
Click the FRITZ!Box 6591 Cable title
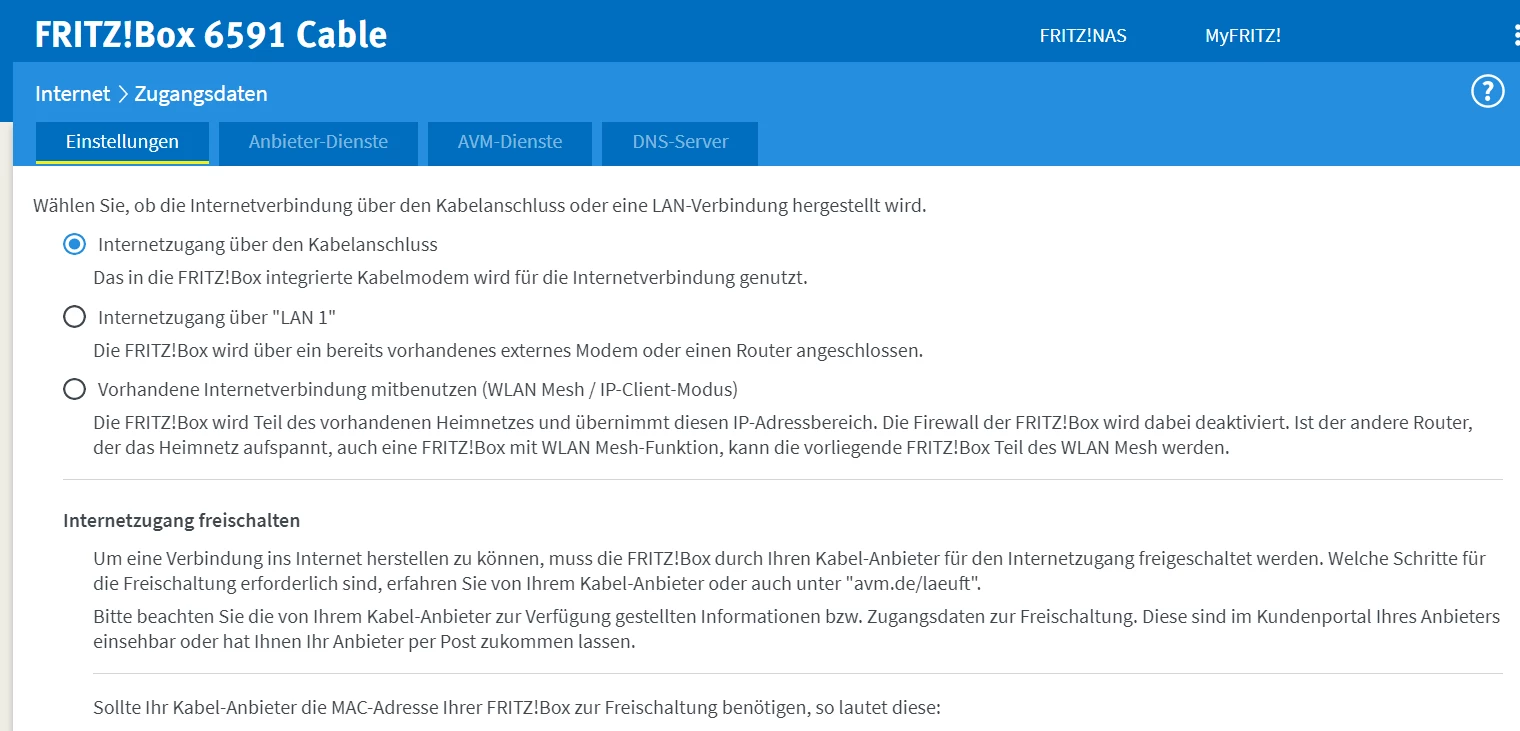click(211, 35)
